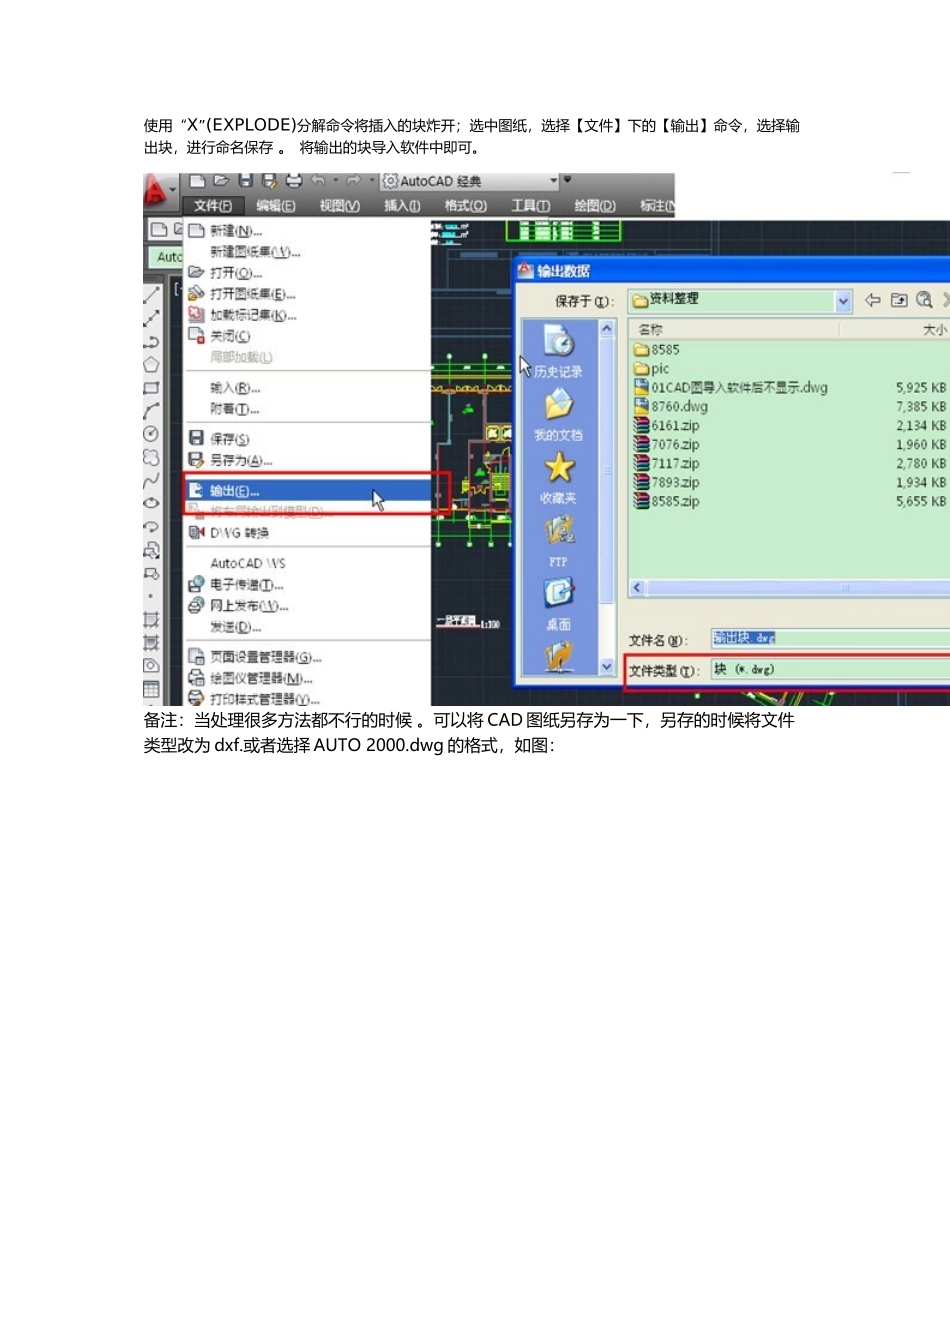Click the Back arrow in export dialog

pyautogui.click(x=873, y=300)
